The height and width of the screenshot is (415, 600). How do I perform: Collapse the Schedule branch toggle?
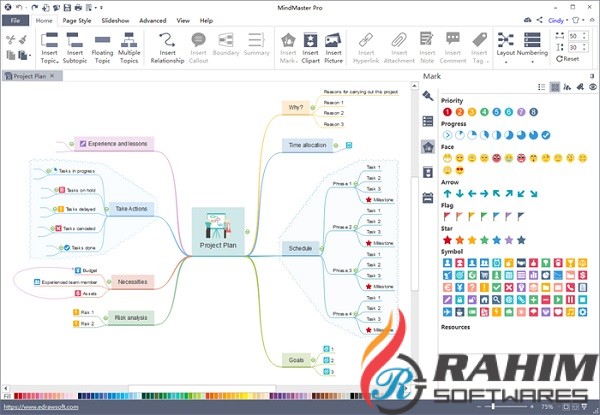pos(322,249)
